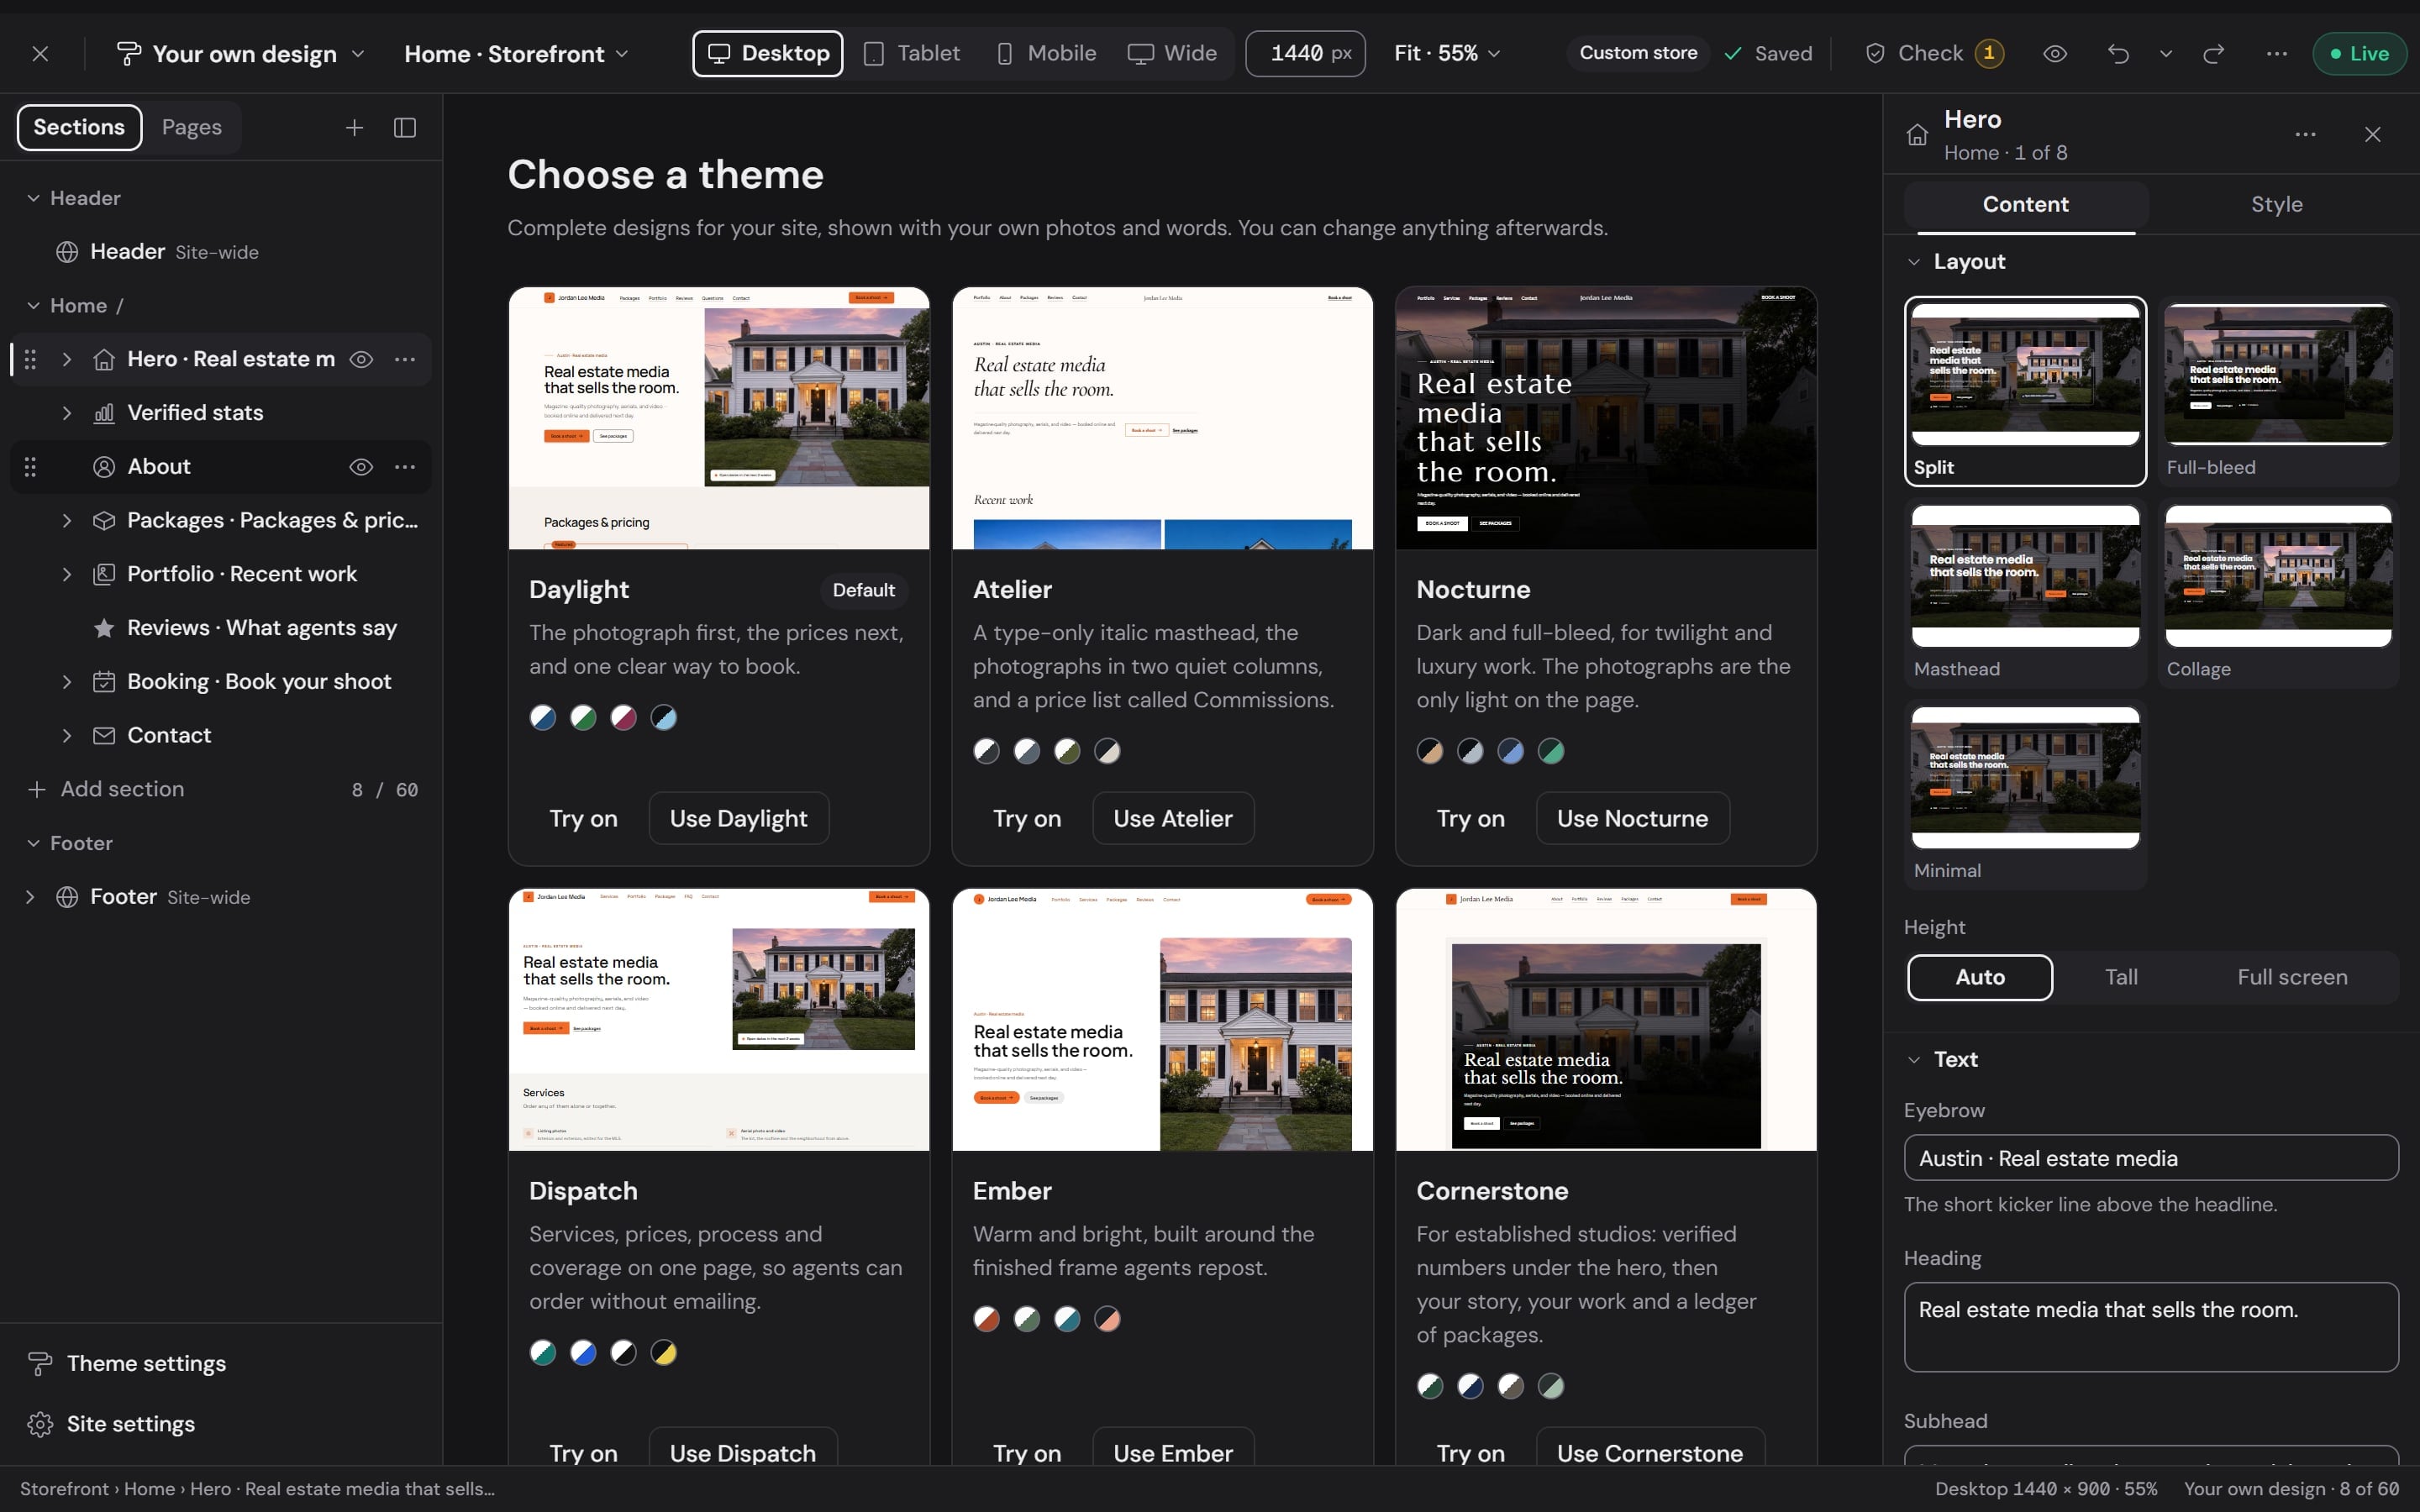Toggle visibility of the About section
The height and width of the screenshot is (1512, 2420).
tap(361, 466)
